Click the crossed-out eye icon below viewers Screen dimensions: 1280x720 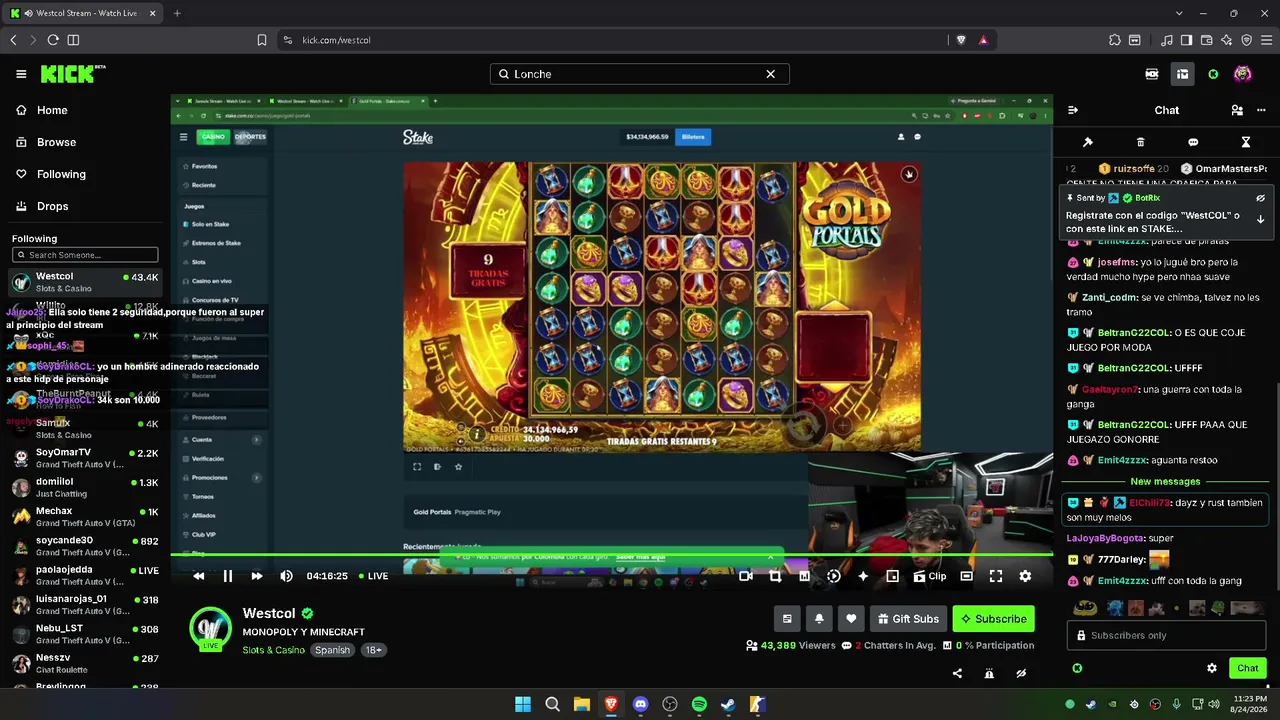[x=1021, y=673]
